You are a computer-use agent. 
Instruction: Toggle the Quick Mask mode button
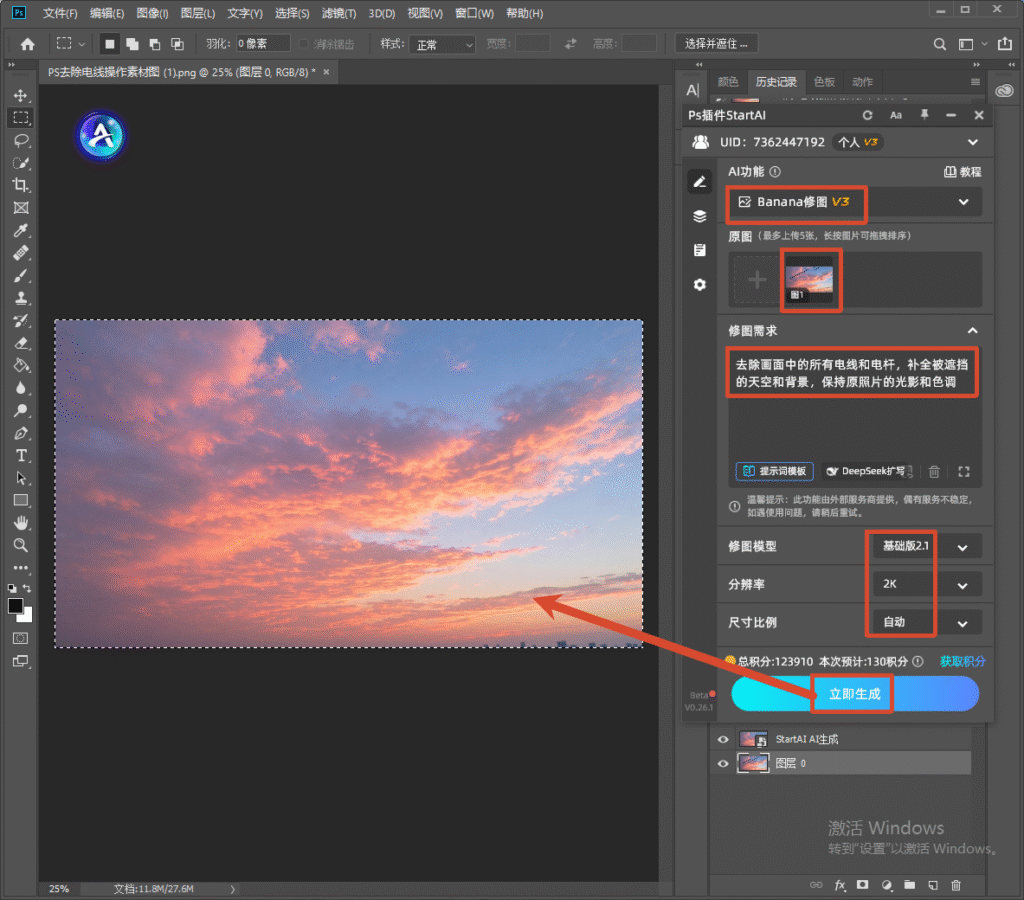pos(21,638)
